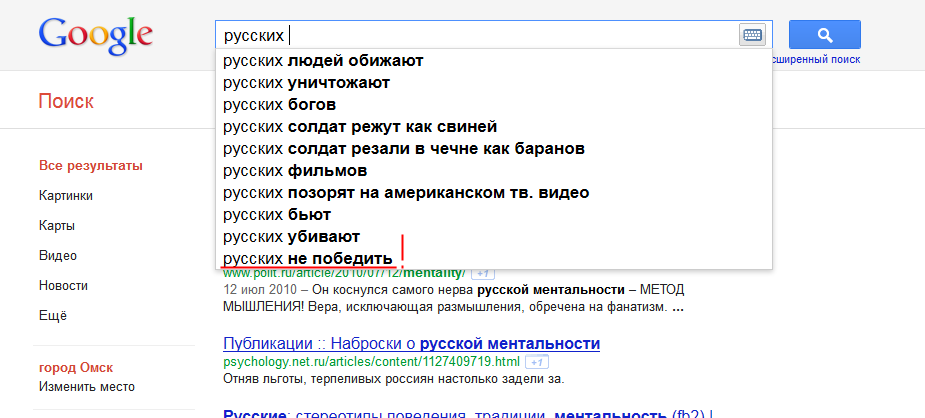Open the 'Русские: стереотипы поведения' result link
This screenshot has height=418, width=925.
(468, 413)
